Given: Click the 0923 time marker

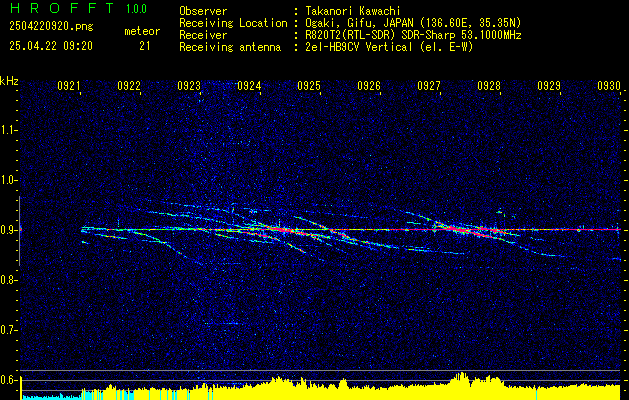Looking at the screenshot, I should pyautogui.click(x=189, y=85).
